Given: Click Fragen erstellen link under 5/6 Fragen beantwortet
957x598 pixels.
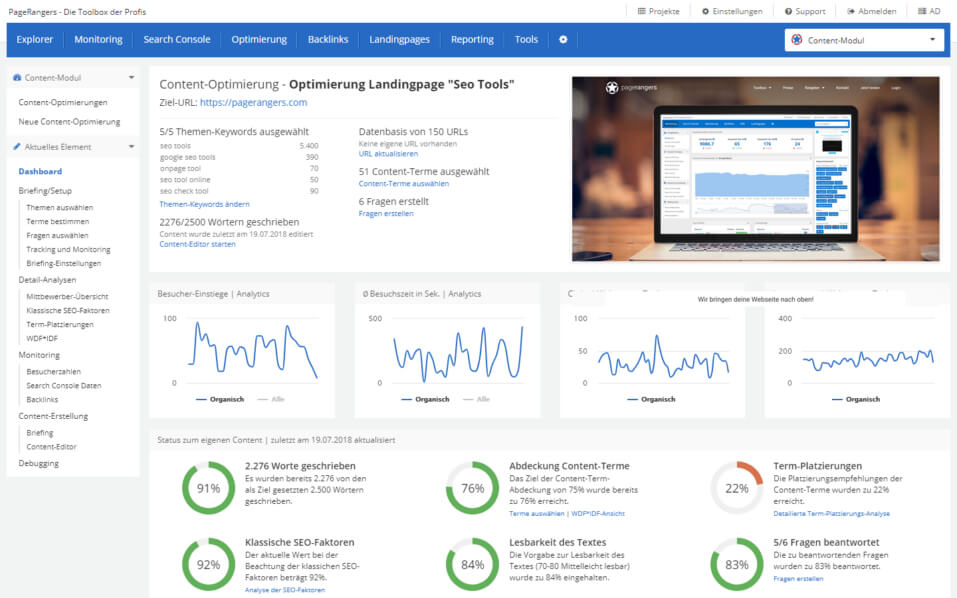Looking at the screenshot, I should [x=798, y=578].
